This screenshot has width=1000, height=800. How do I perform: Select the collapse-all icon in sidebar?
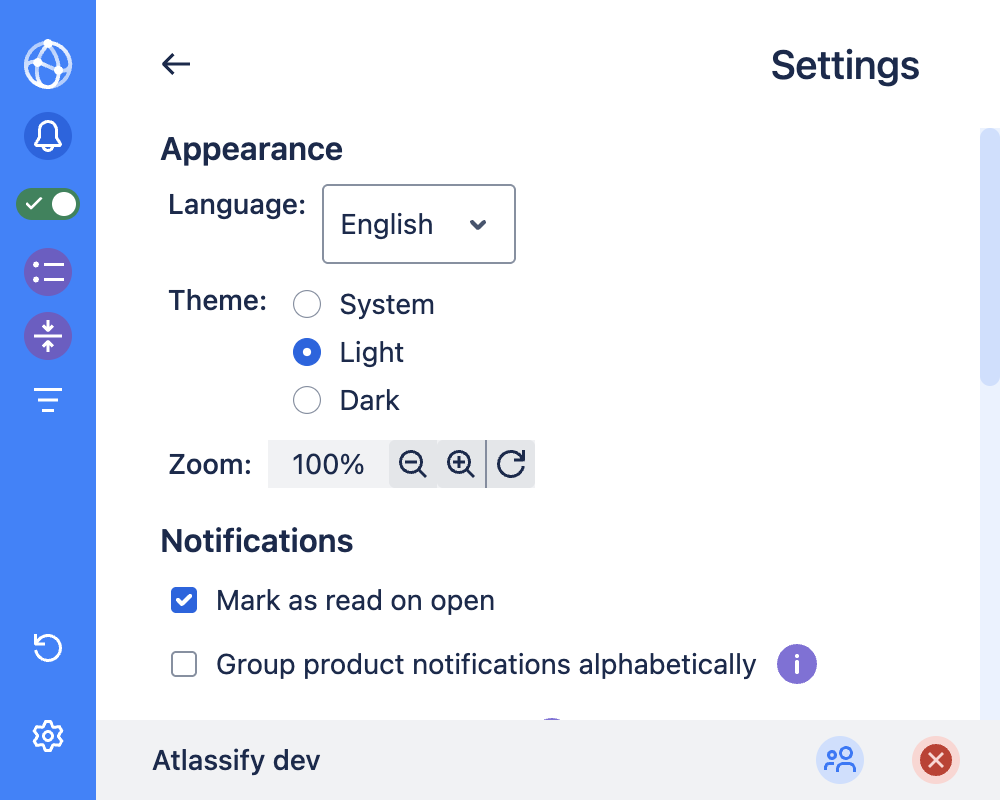click(47, 336)
